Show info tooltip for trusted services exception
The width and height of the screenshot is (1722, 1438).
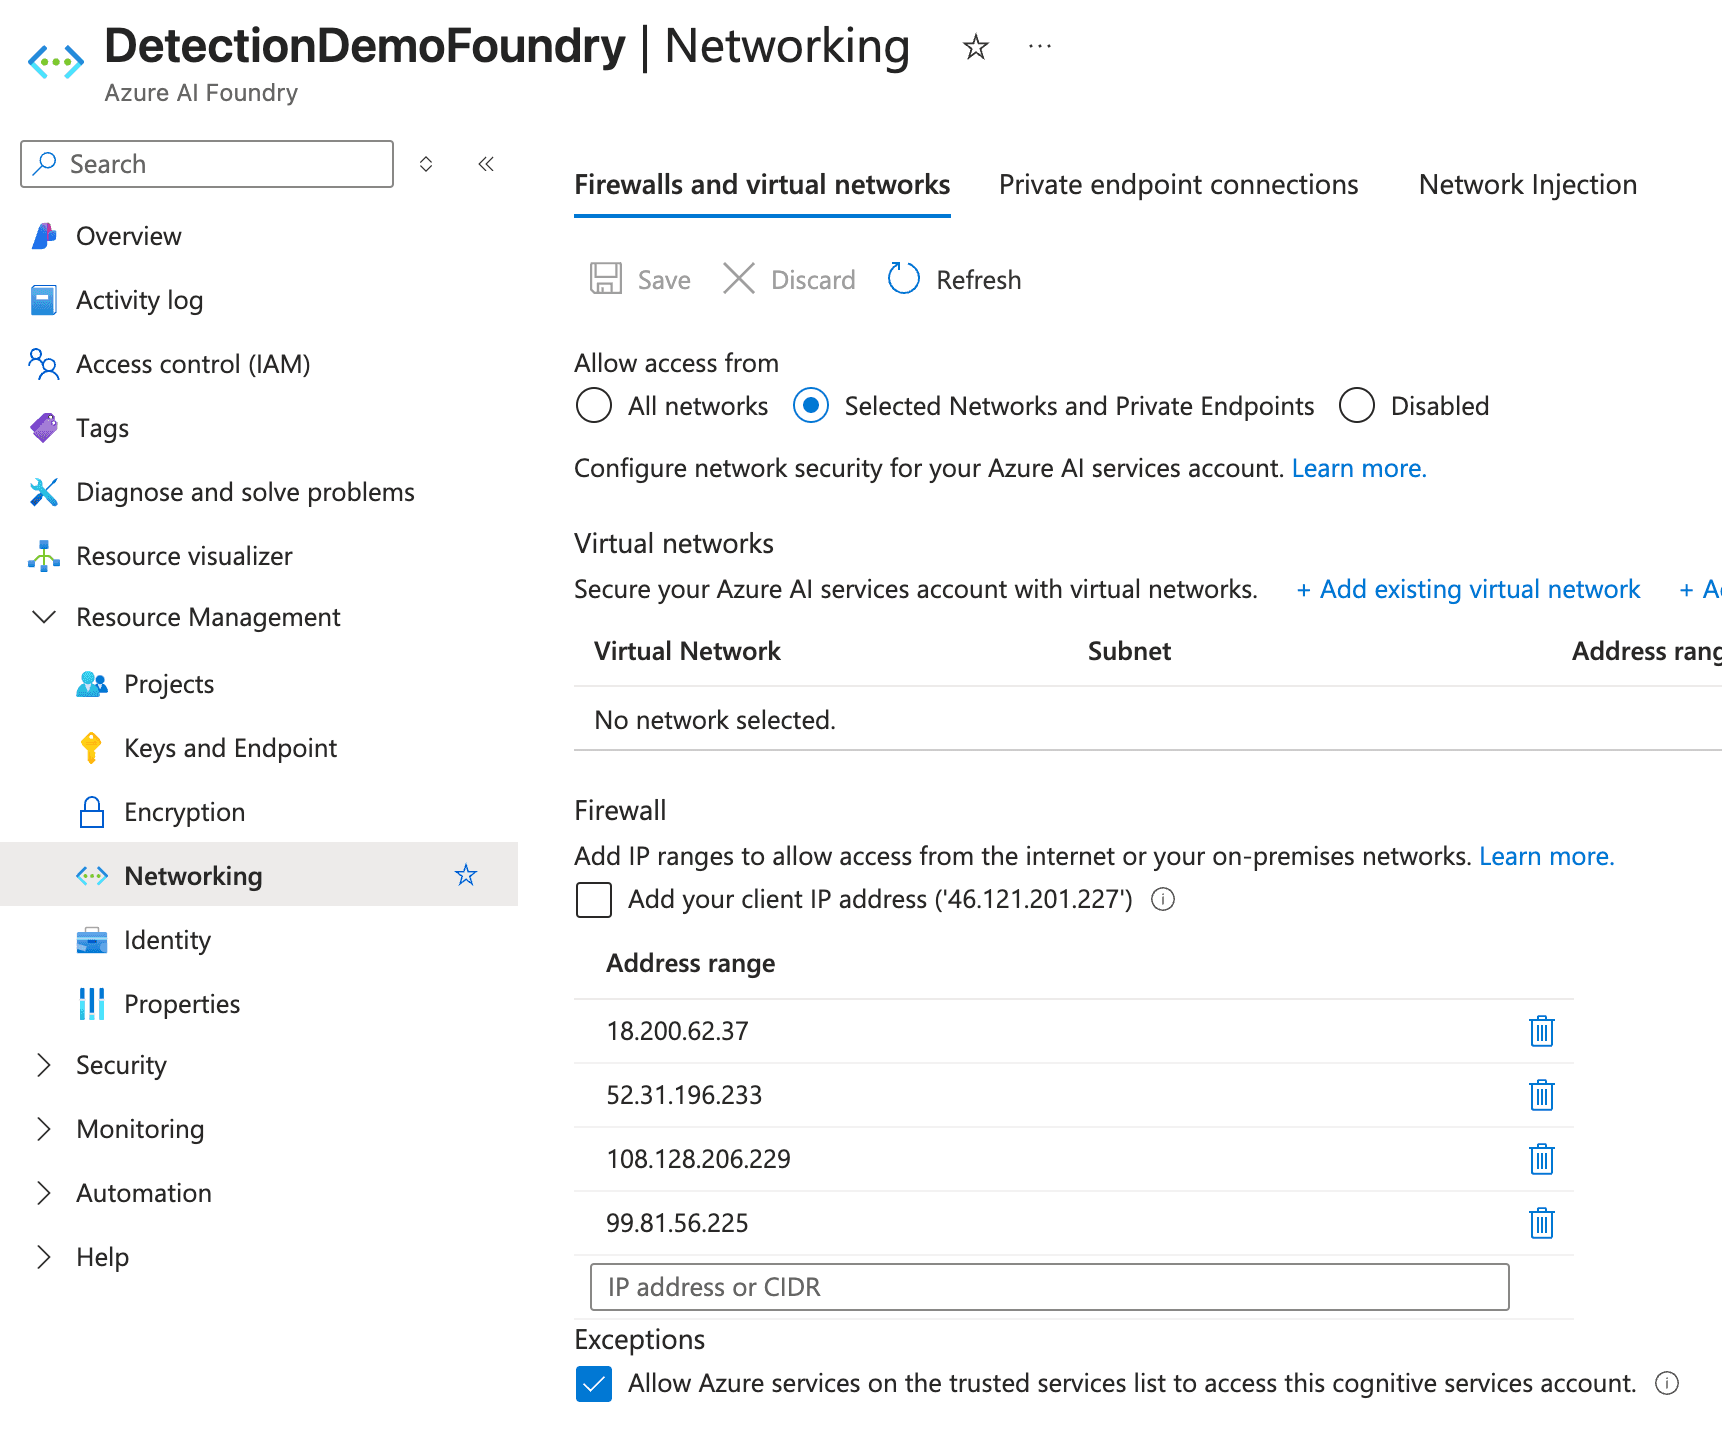pyautogui.click(x=1667, y=1383)
